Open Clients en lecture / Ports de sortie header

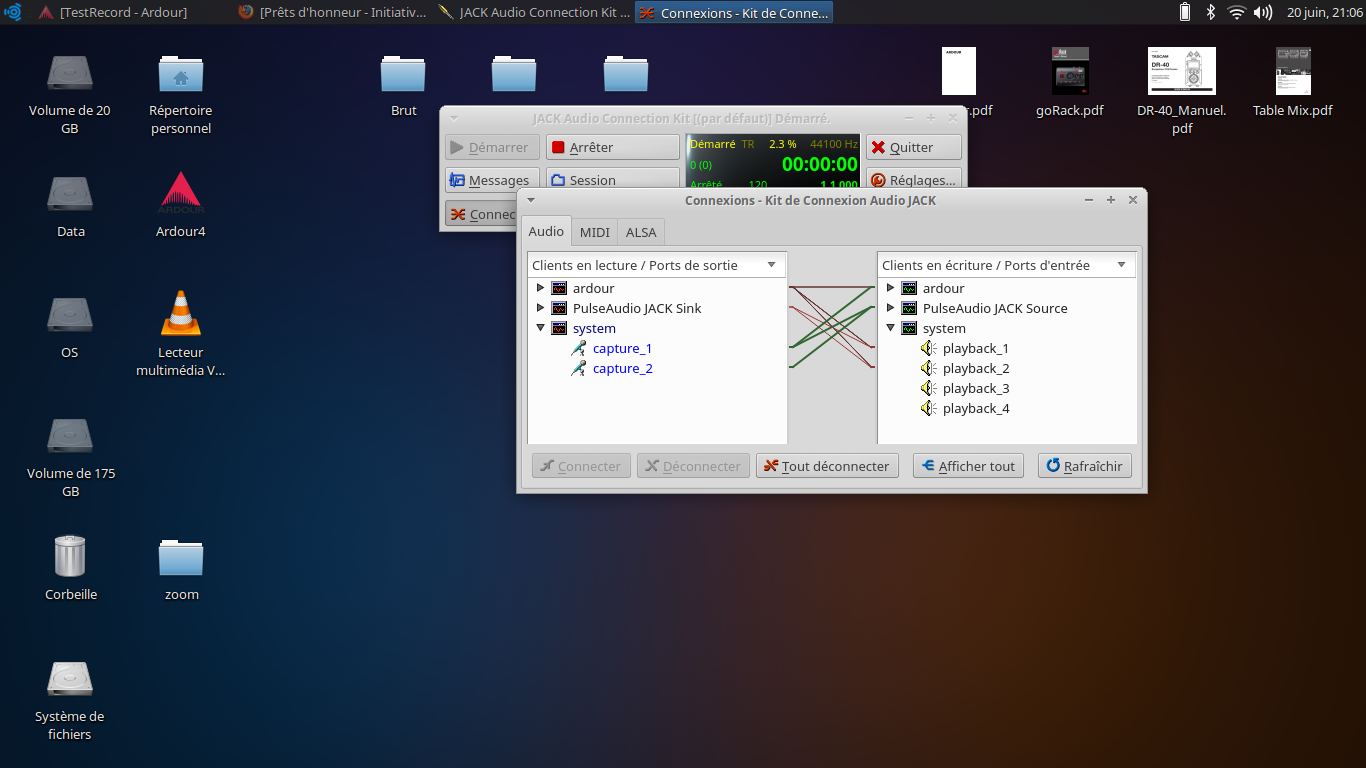point(657,265)
